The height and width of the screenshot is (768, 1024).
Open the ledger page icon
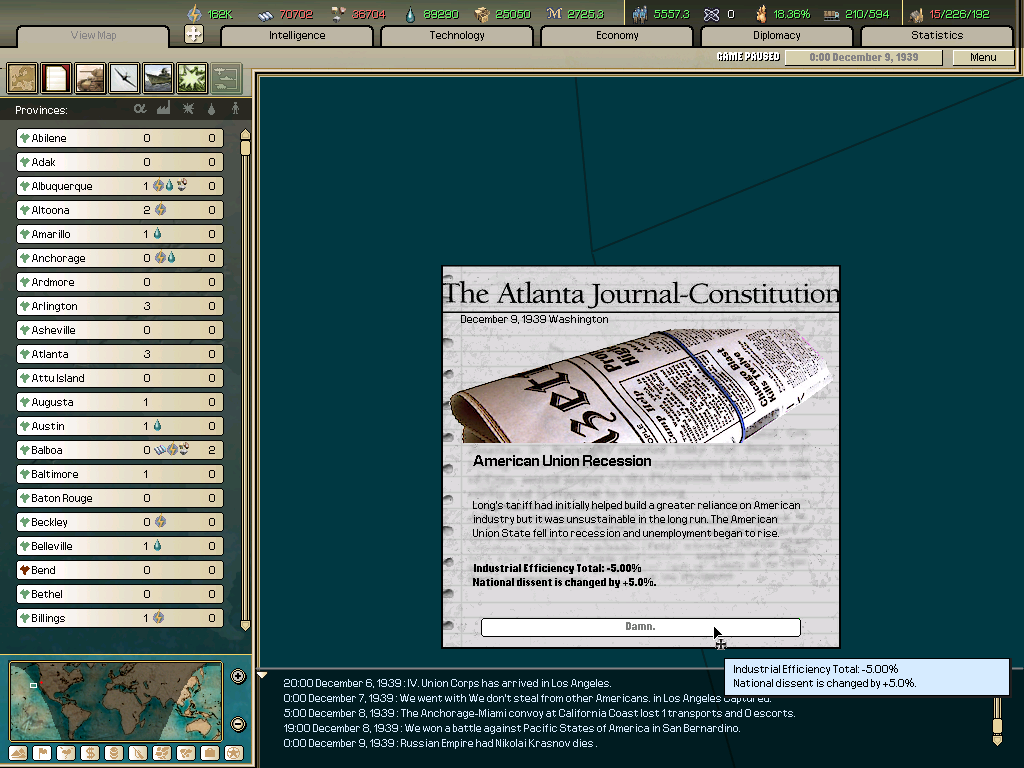pos(56,78)
